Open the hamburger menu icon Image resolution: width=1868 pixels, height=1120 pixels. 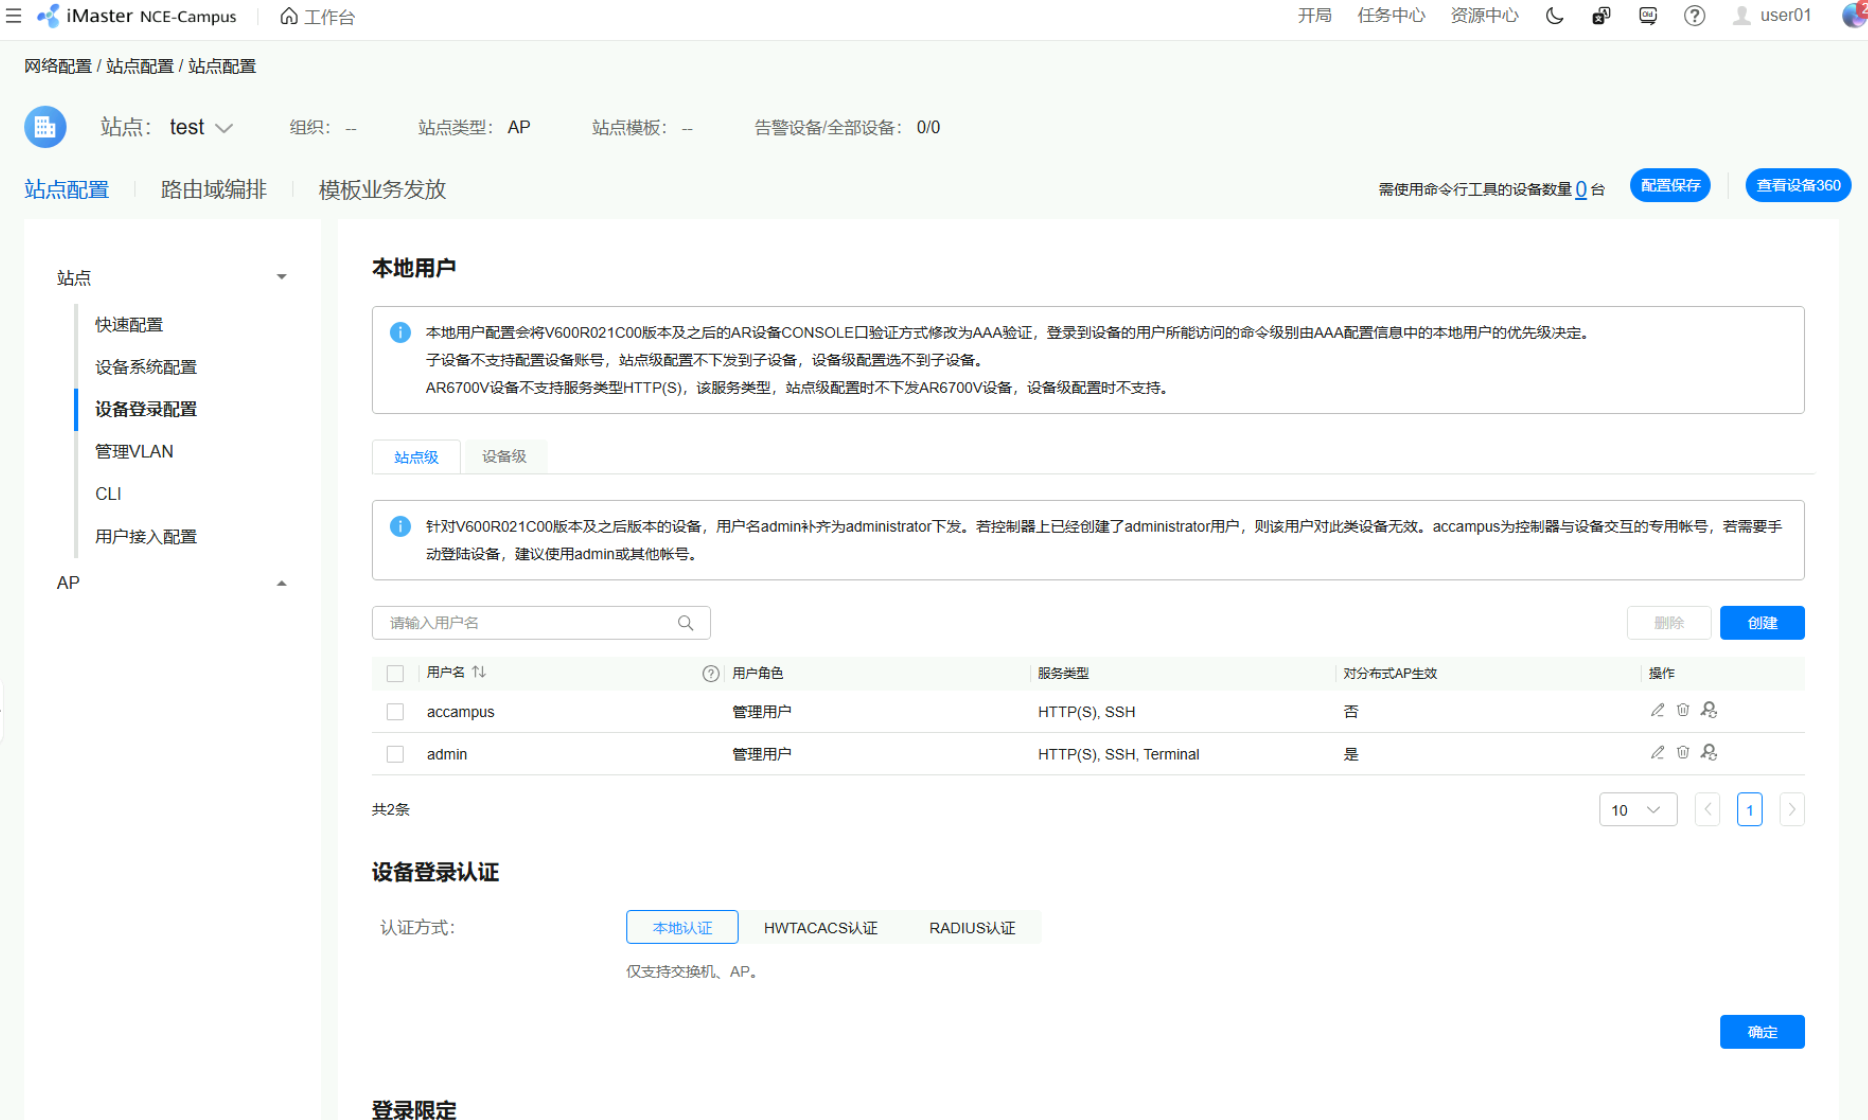(13, 16)
